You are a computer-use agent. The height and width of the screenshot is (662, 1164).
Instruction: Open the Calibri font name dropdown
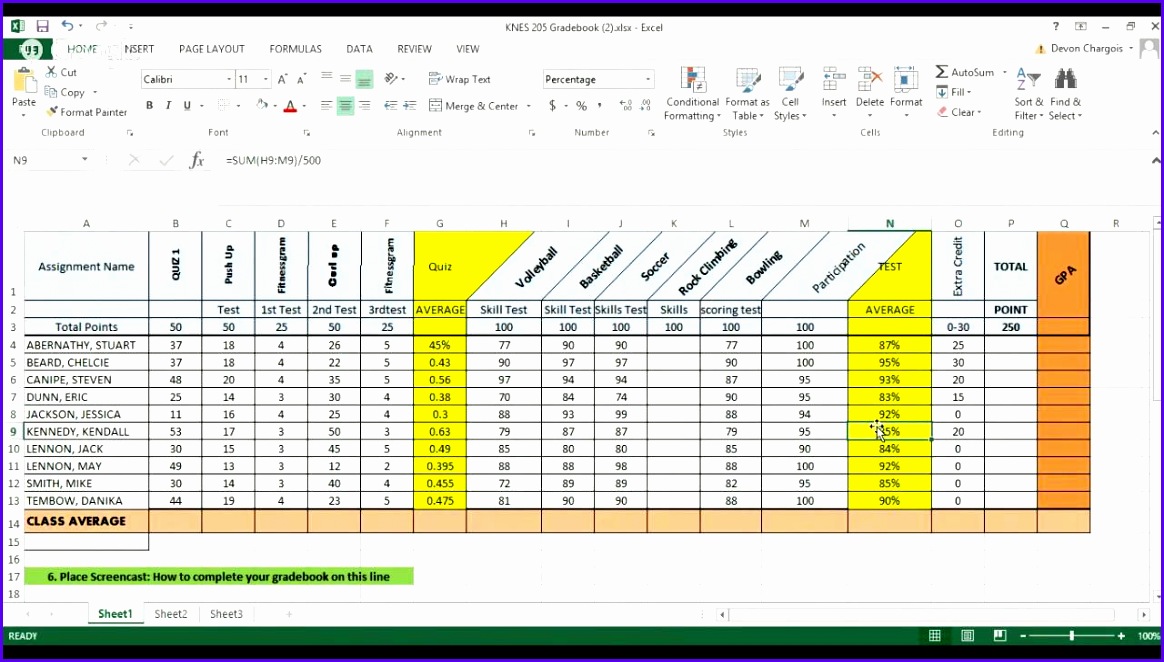tap(229, 79)
